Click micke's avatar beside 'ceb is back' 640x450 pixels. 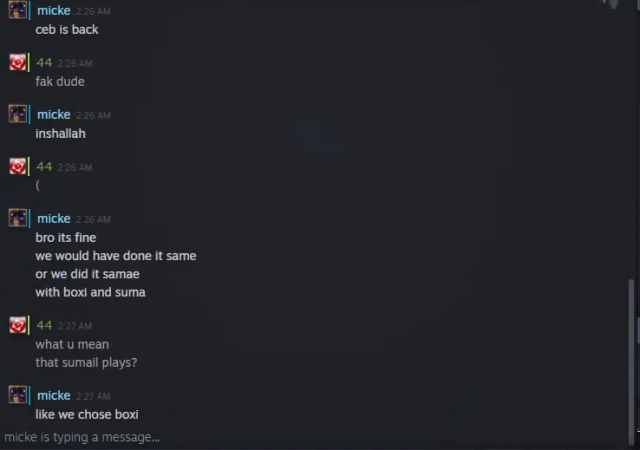18,9
